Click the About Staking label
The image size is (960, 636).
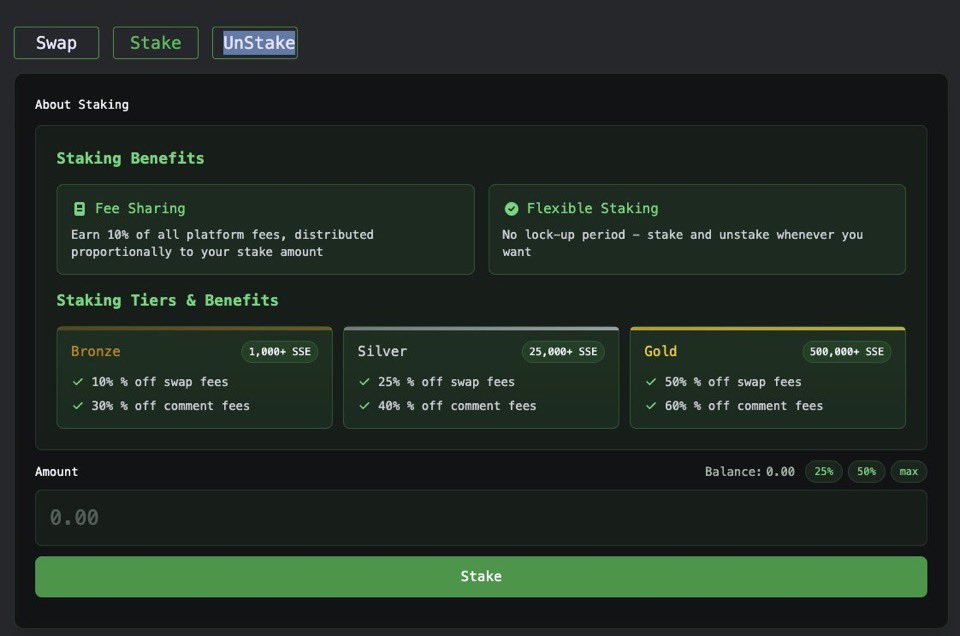82,105
